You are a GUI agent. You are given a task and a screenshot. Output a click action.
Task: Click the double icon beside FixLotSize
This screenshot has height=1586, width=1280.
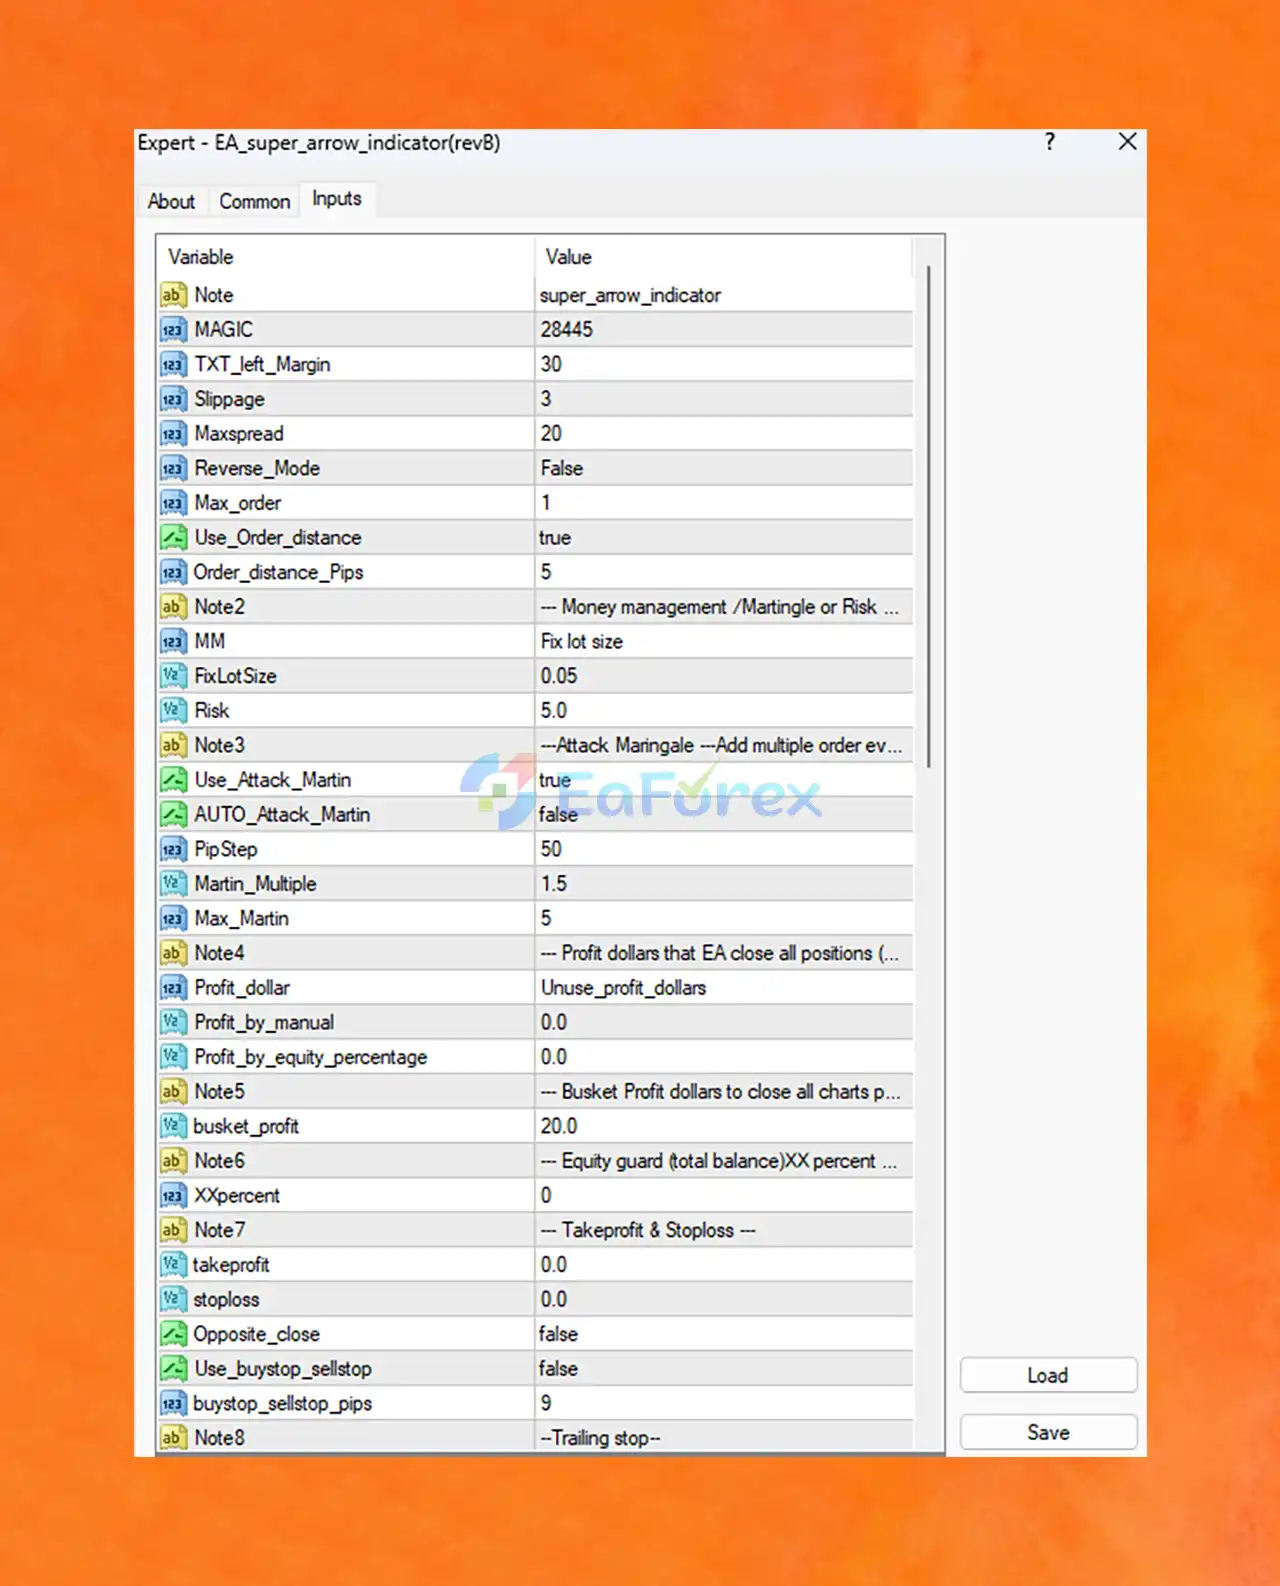174,676
